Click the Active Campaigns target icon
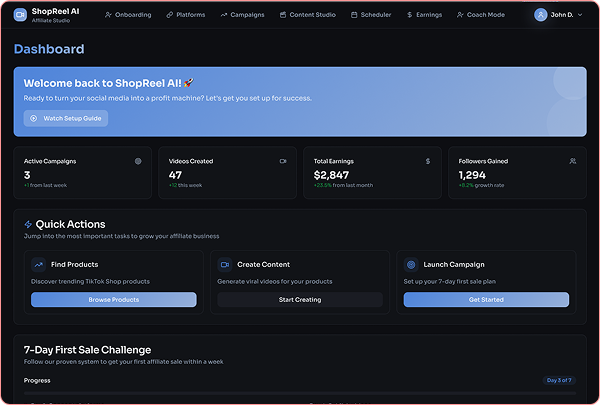This screenshot has height=405, width=600. pyautogui.click(x=138, y=160)
